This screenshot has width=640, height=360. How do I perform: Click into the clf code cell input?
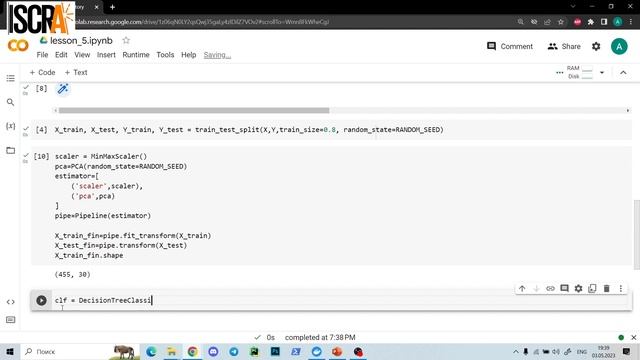coord(341,300)
